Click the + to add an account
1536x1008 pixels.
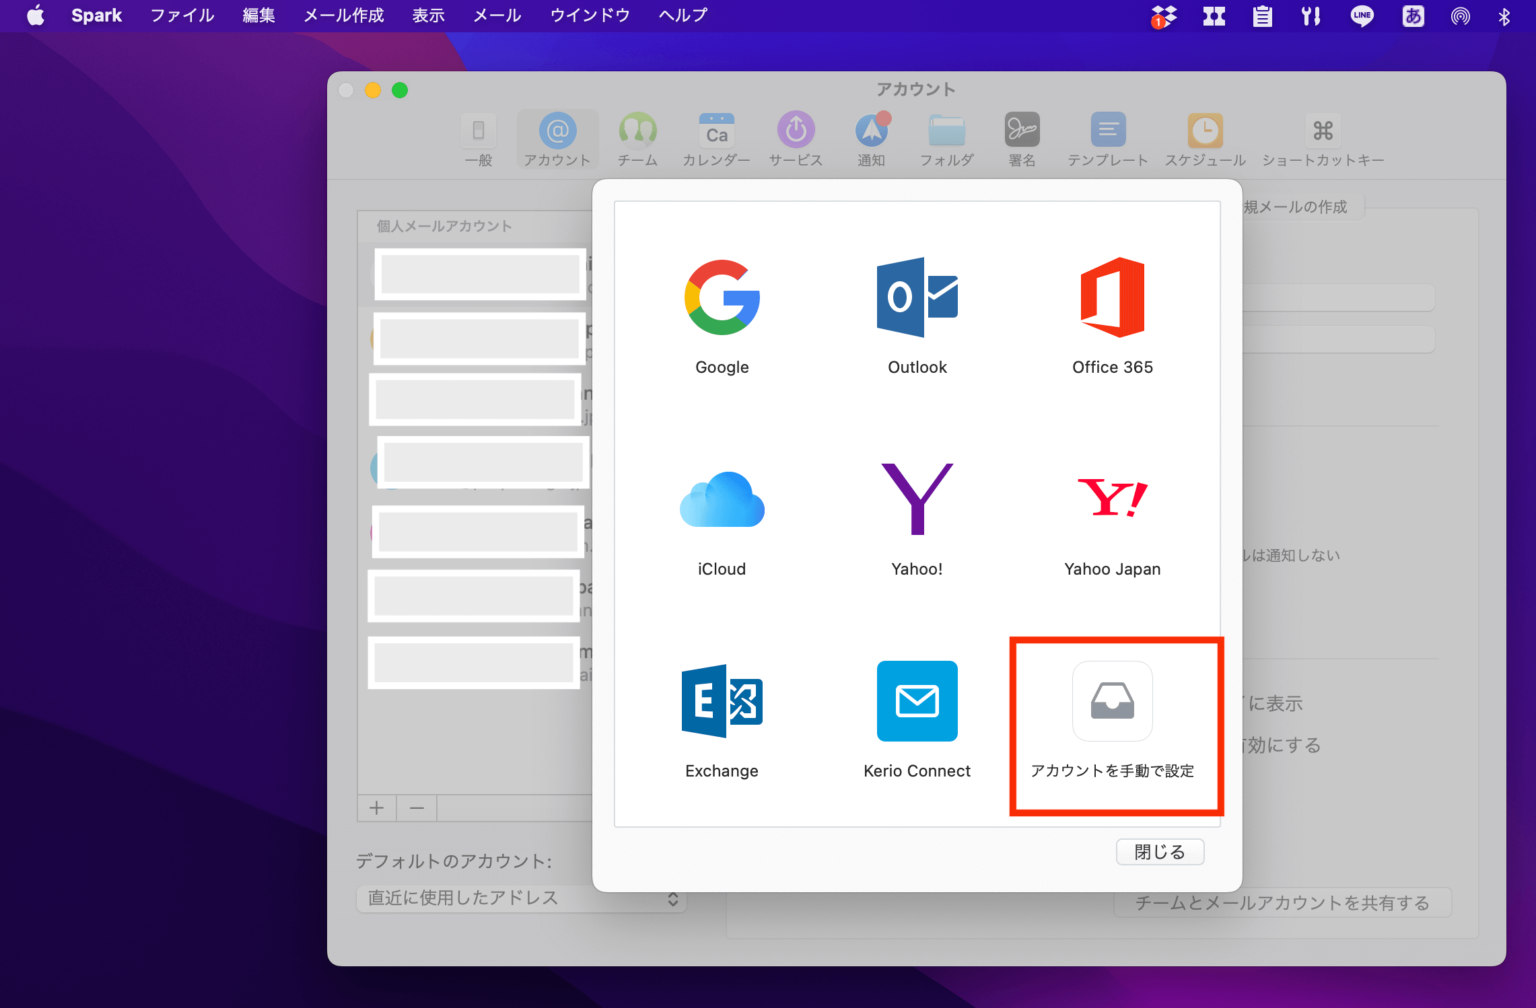pos(376,807)
